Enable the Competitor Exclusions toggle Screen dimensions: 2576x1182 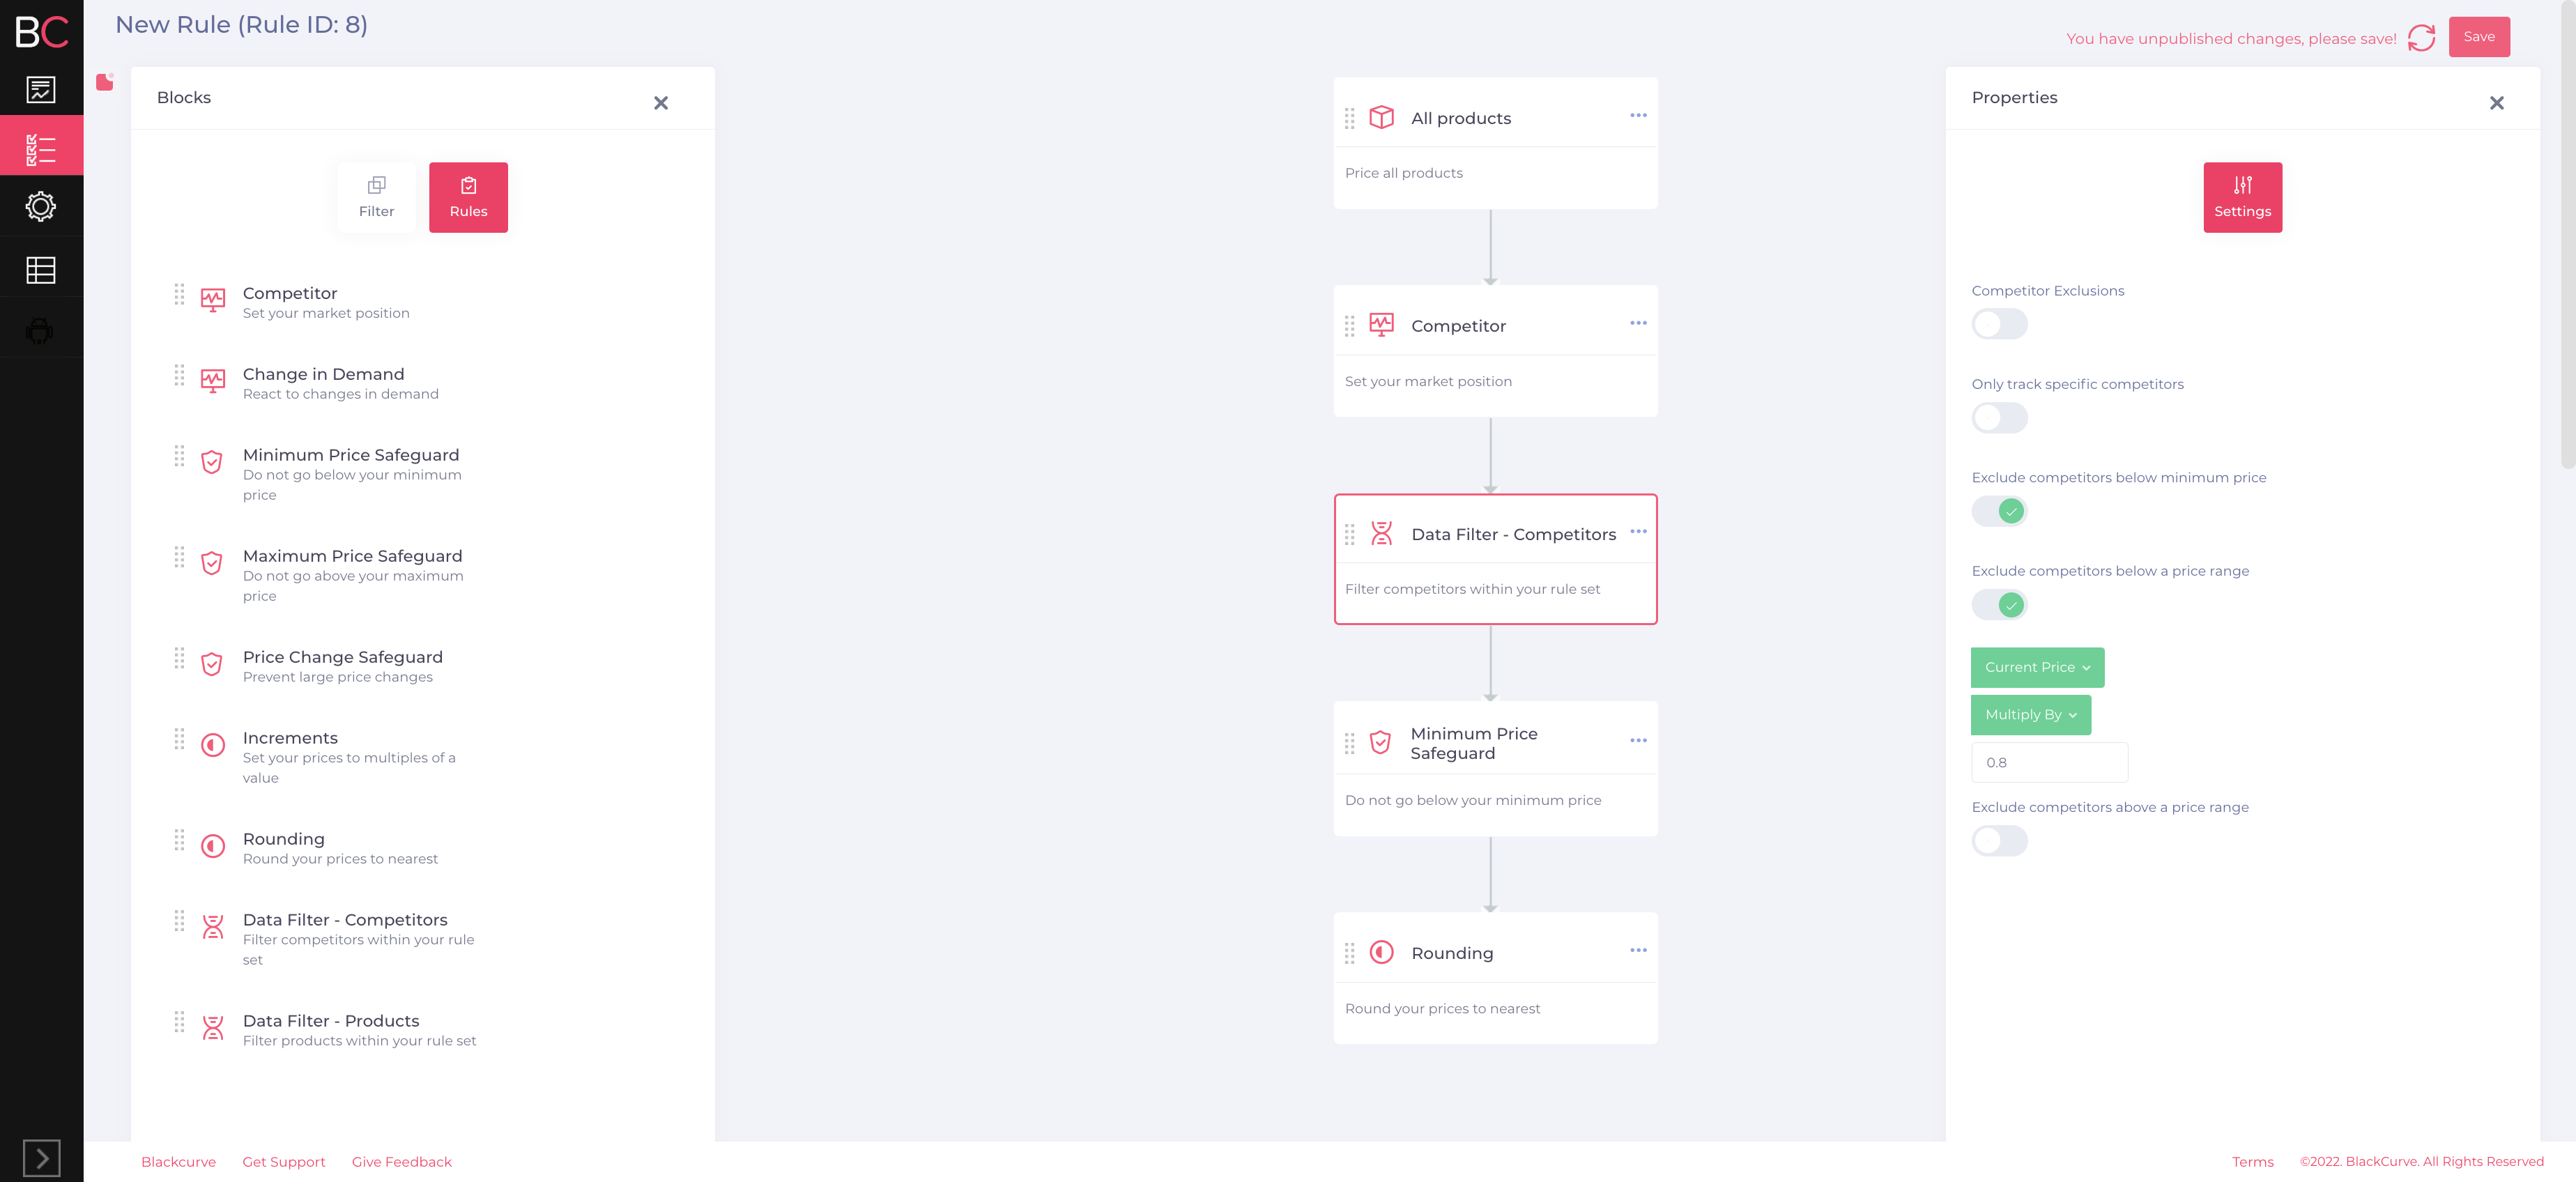(1999, 324)
